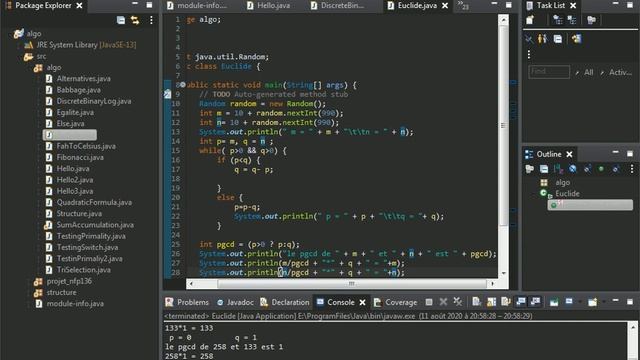Screen dimensions: 640x360
Task: Click Task List categorized presentation icon
Action: click(x=557, y=20)
